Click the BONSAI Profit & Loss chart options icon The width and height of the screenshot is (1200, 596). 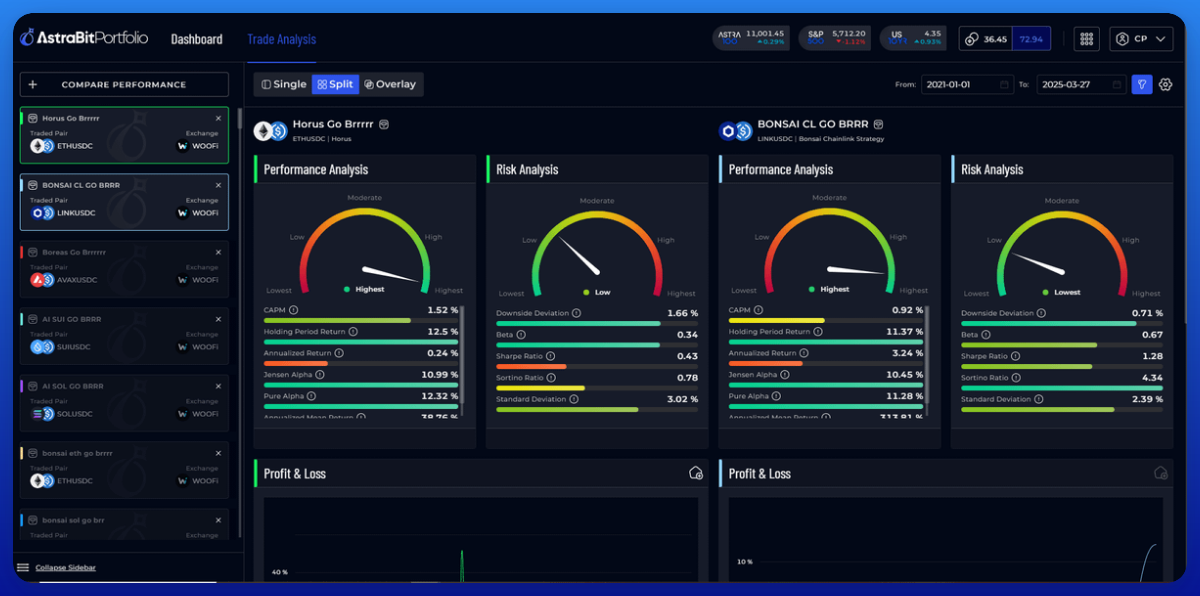point(1161,473)
